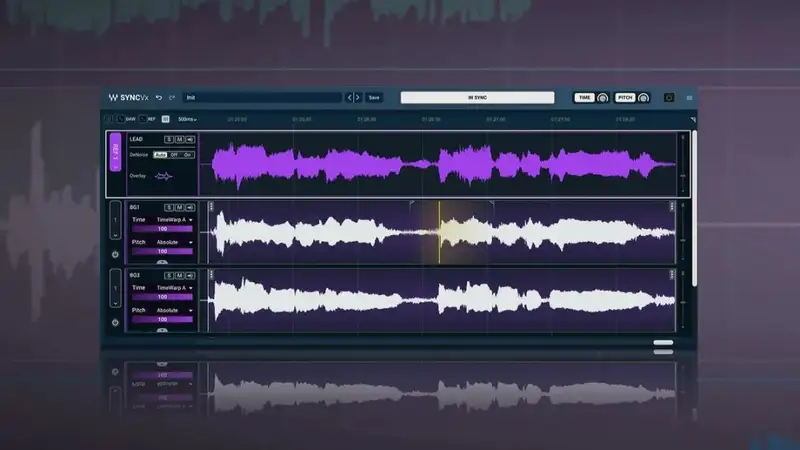This screenshot has width=800, height=450.
Task: Click the square power icon in header
Action: [669, 97]
